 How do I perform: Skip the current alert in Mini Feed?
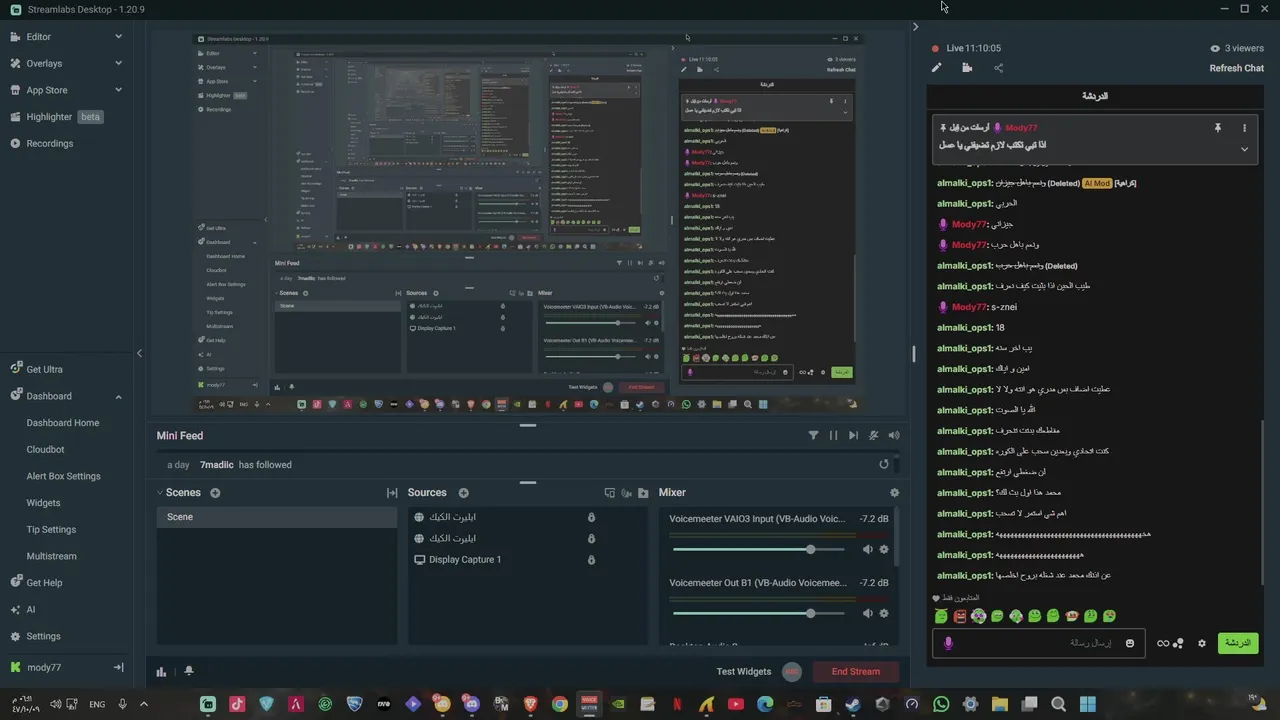[x=853, y=435]
